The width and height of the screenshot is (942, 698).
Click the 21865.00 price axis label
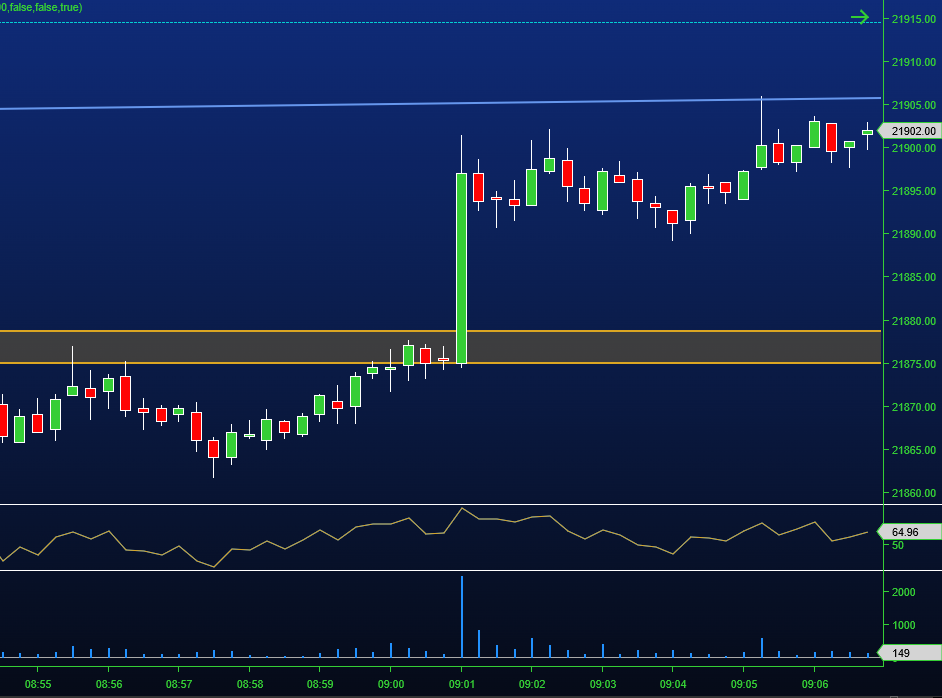[x=914, y=450]
